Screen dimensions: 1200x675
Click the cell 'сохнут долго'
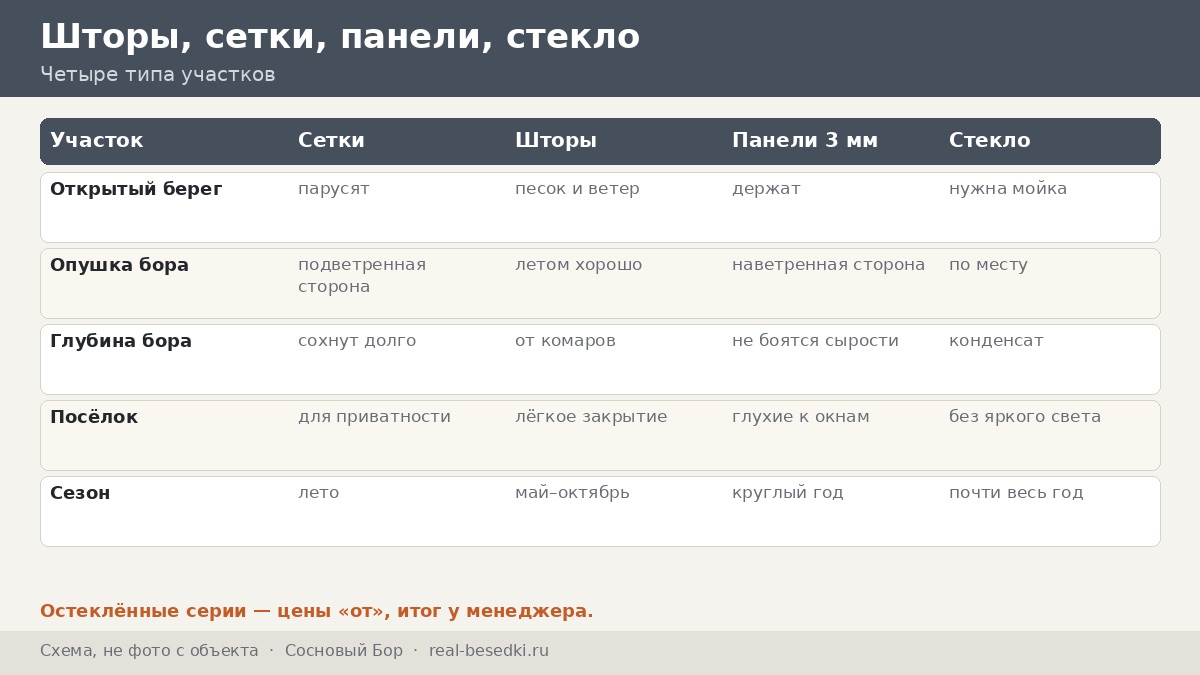(357, 341)
